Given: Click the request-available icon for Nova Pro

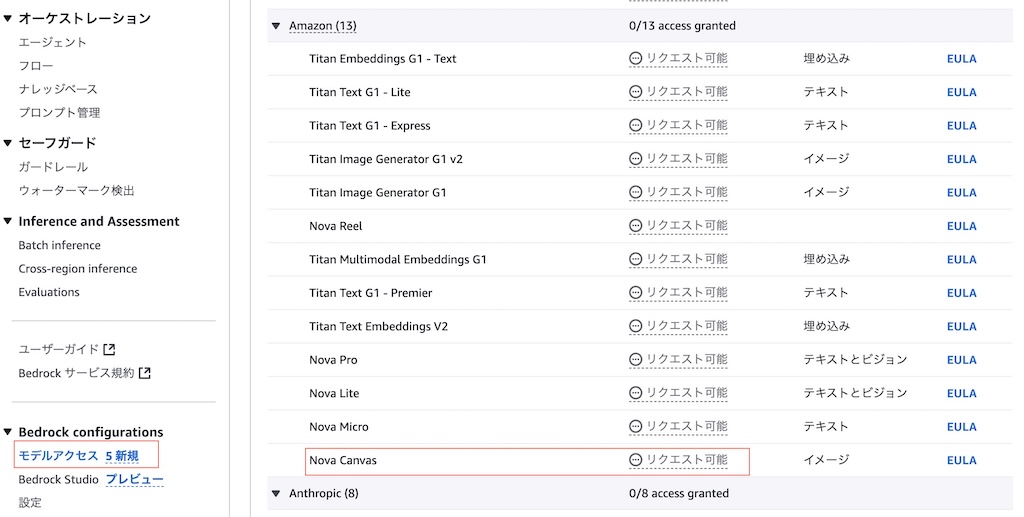Looking at the screenshot, I should coord(635,359).
